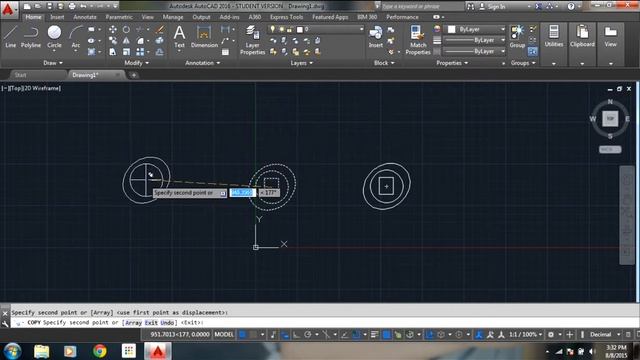Select the Text tool
The image size is (640, 360).
(179, 37)
